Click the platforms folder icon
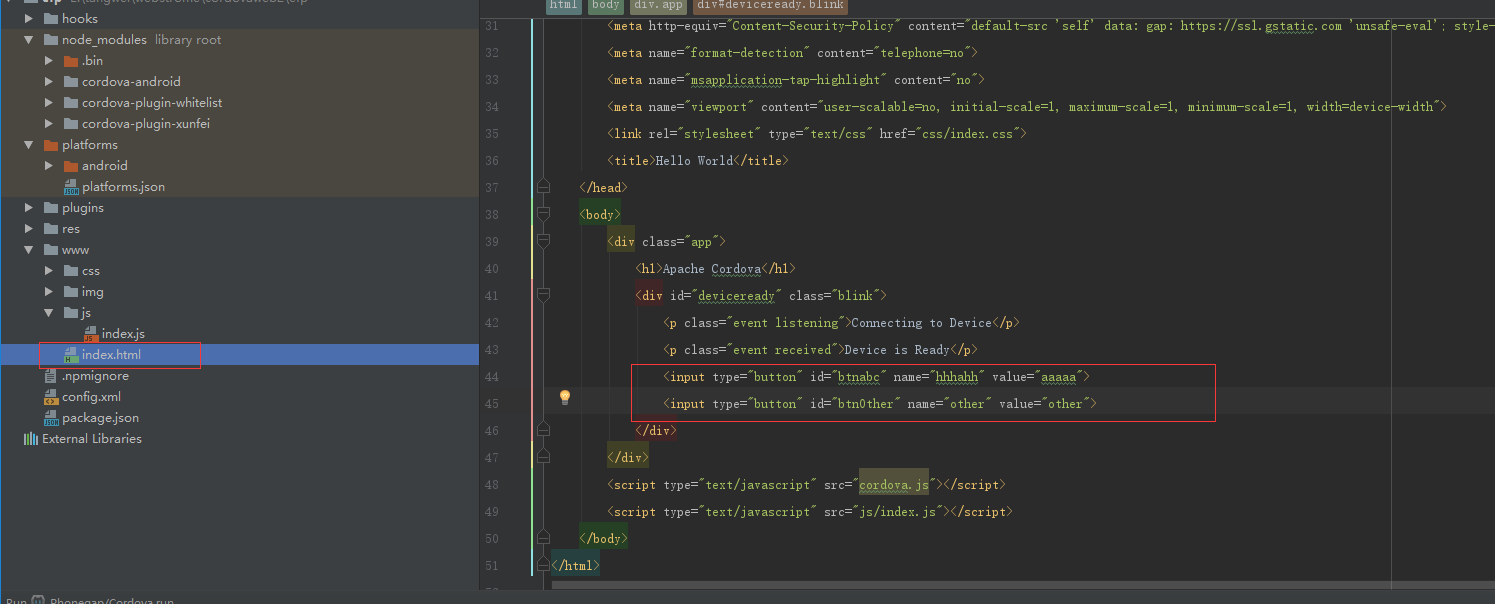The width and height of the screenshot is (1495, 604). (x=51, y=144)
